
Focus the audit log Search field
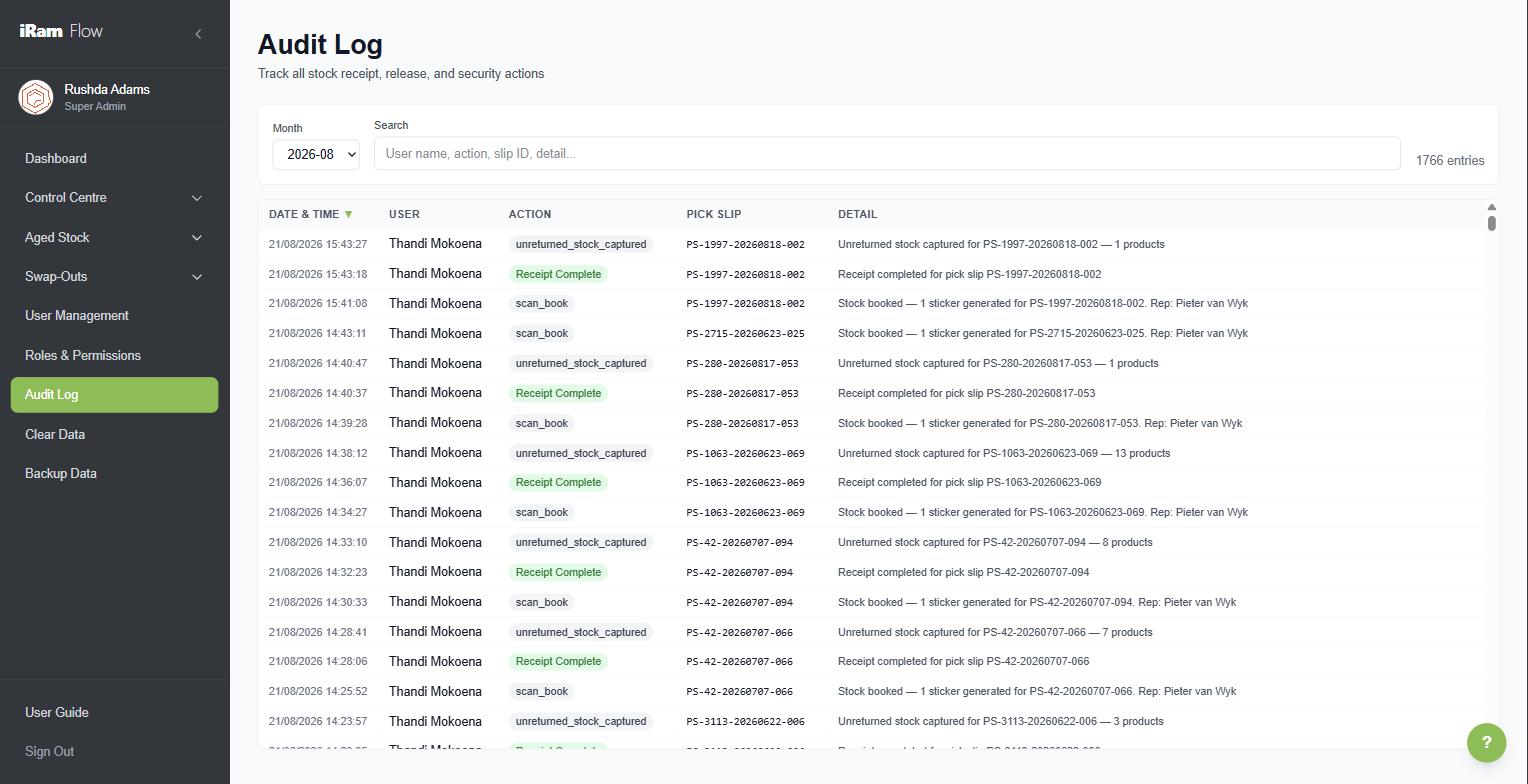[x=887, y=154]
